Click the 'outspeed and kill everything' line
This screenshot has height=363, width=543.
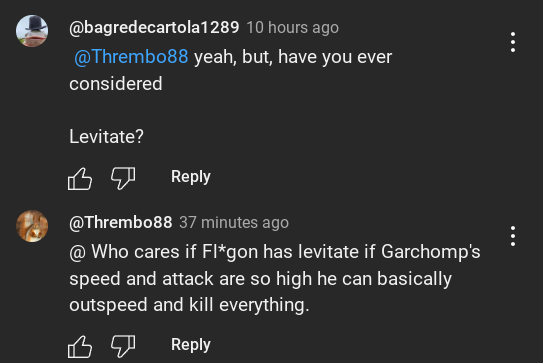(x=189, y=305)
